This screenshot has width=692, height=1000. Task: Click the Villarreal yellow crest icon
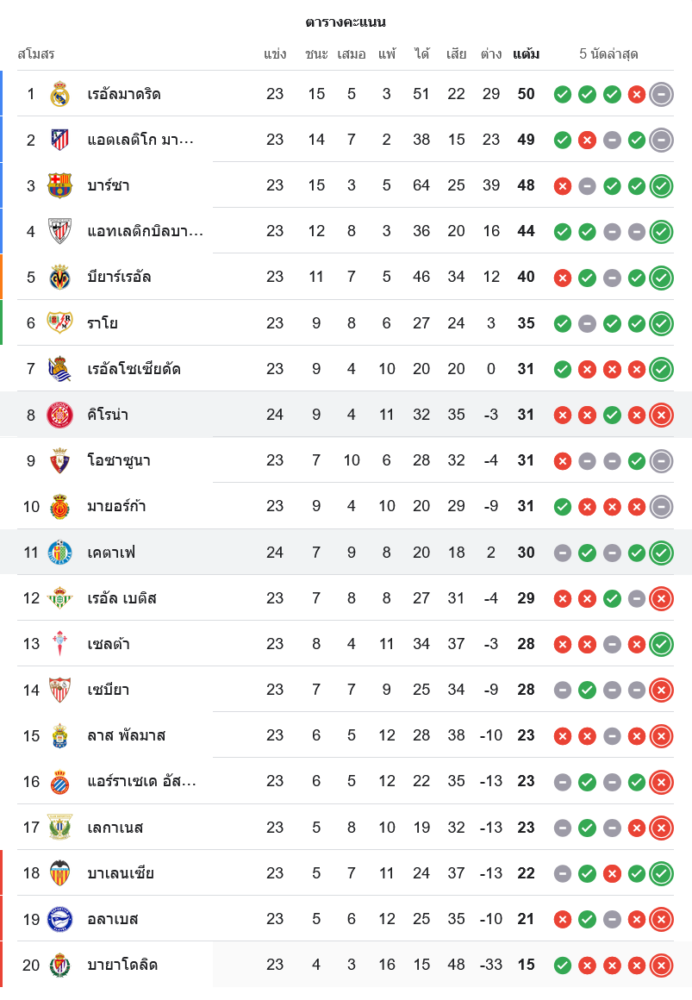point(60,277)
